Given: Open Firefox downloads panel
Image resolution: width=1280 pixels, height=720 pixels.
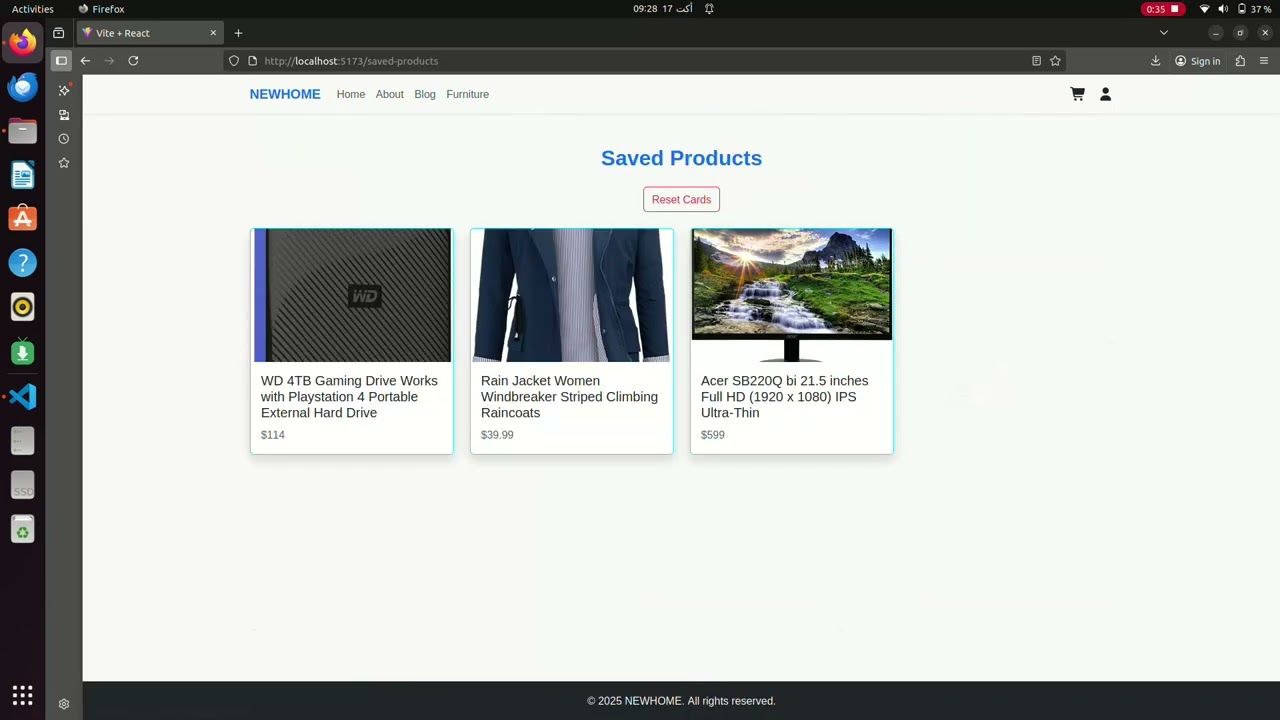Looking at the screenshot, I should click(x=1155, y=61).
